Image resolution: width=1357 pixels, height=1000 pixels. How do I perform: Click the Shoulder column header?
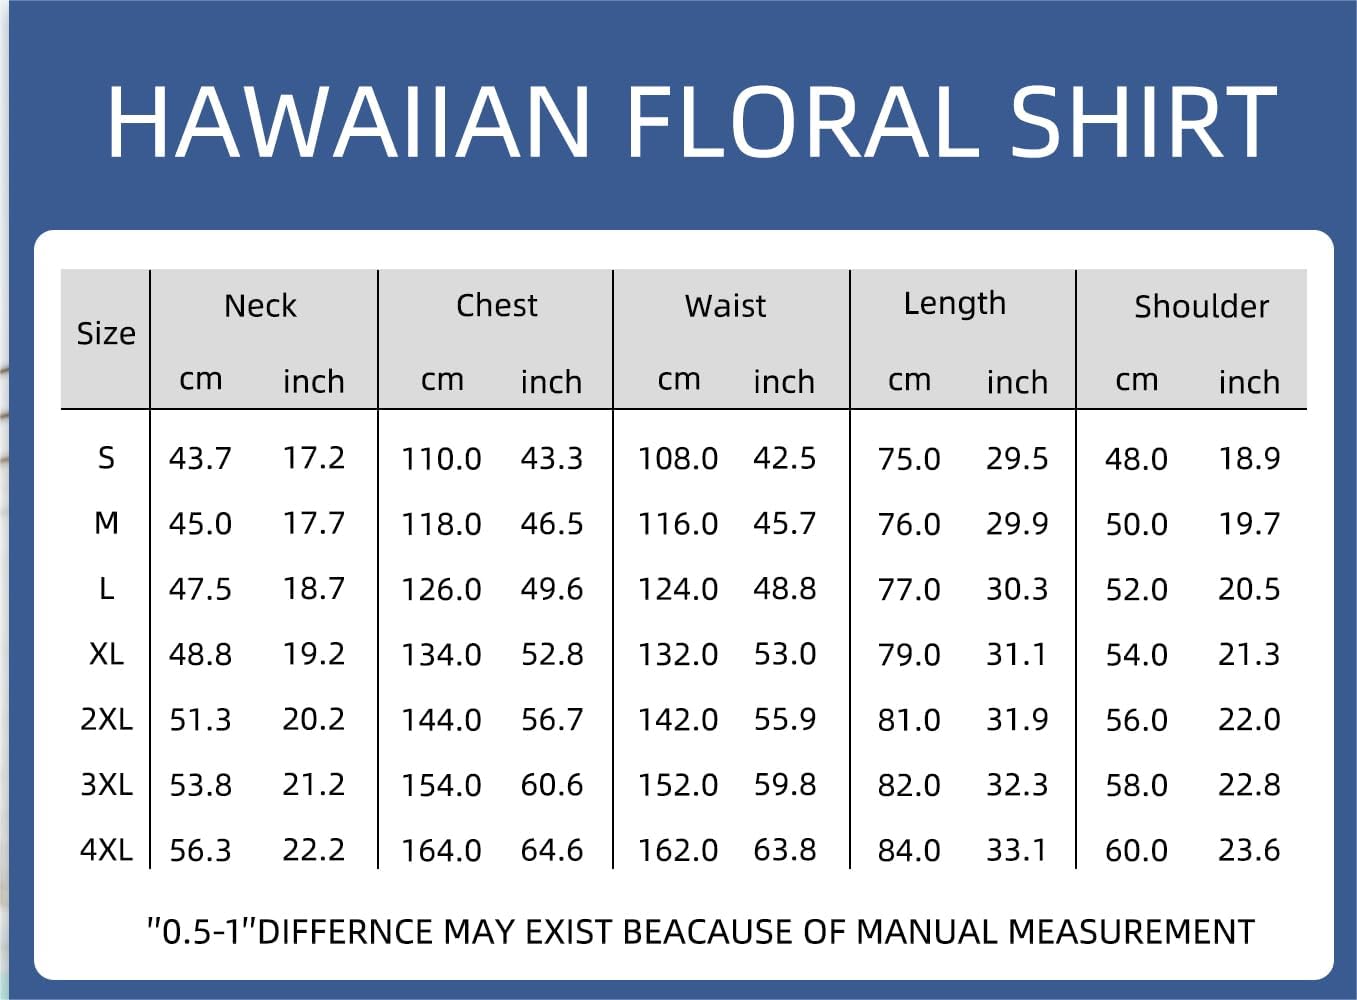pos(1201,306)
